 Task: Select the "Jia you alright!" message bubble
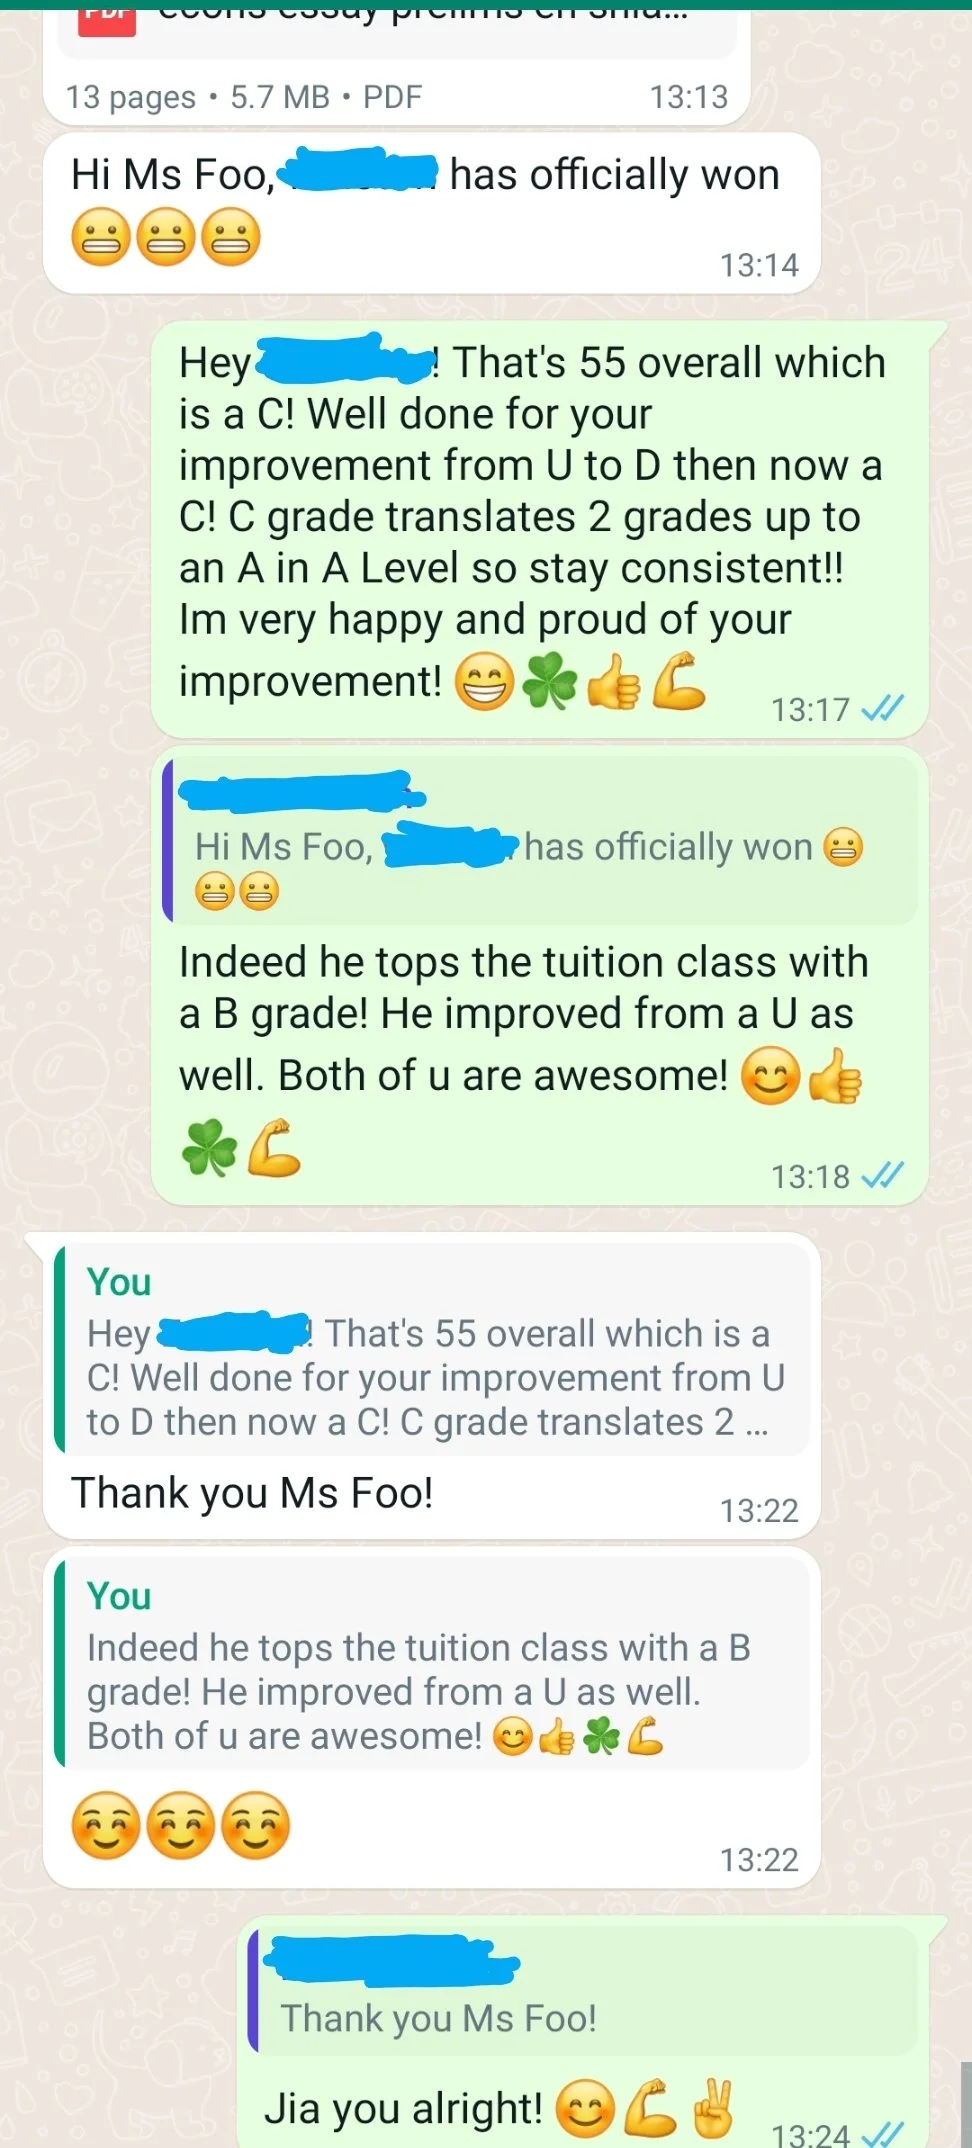pos(593,2033)
